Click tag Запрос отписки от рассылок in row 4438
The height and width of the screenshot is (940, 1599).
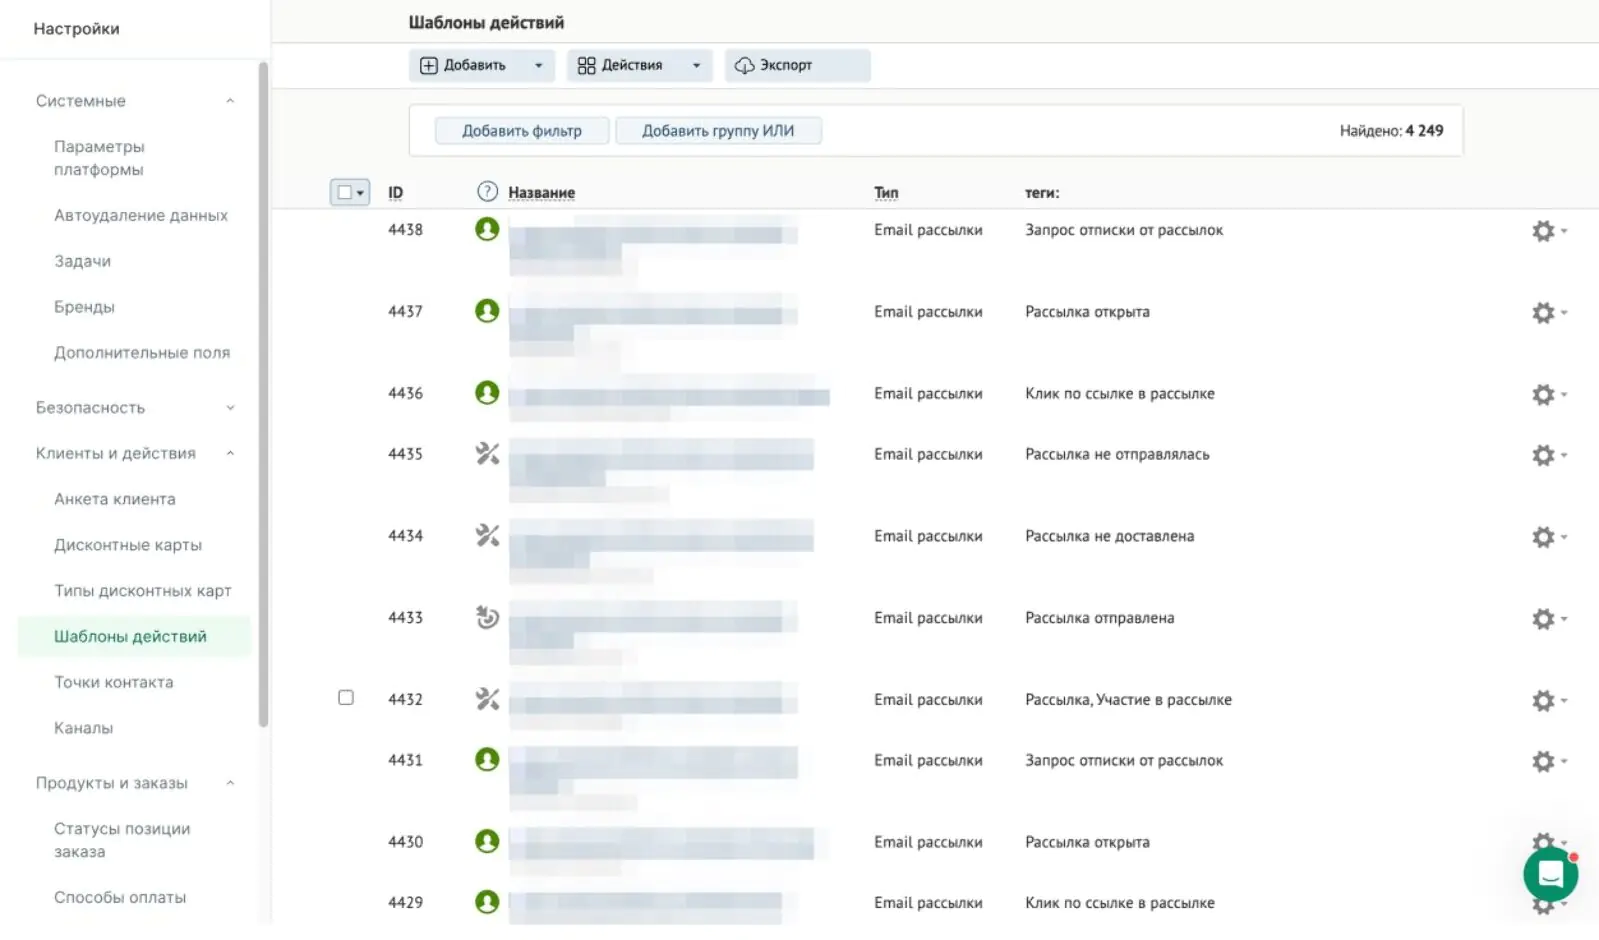tap(1124, 230)
